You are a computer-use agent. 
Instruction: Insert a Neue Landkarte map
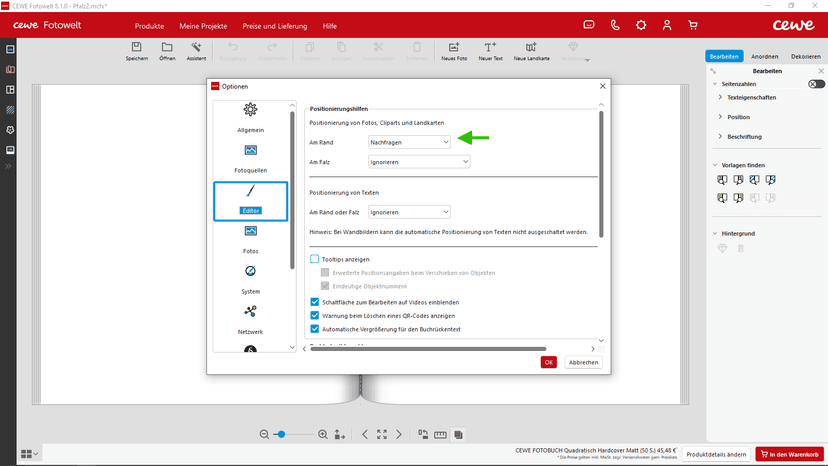(530, 49)
